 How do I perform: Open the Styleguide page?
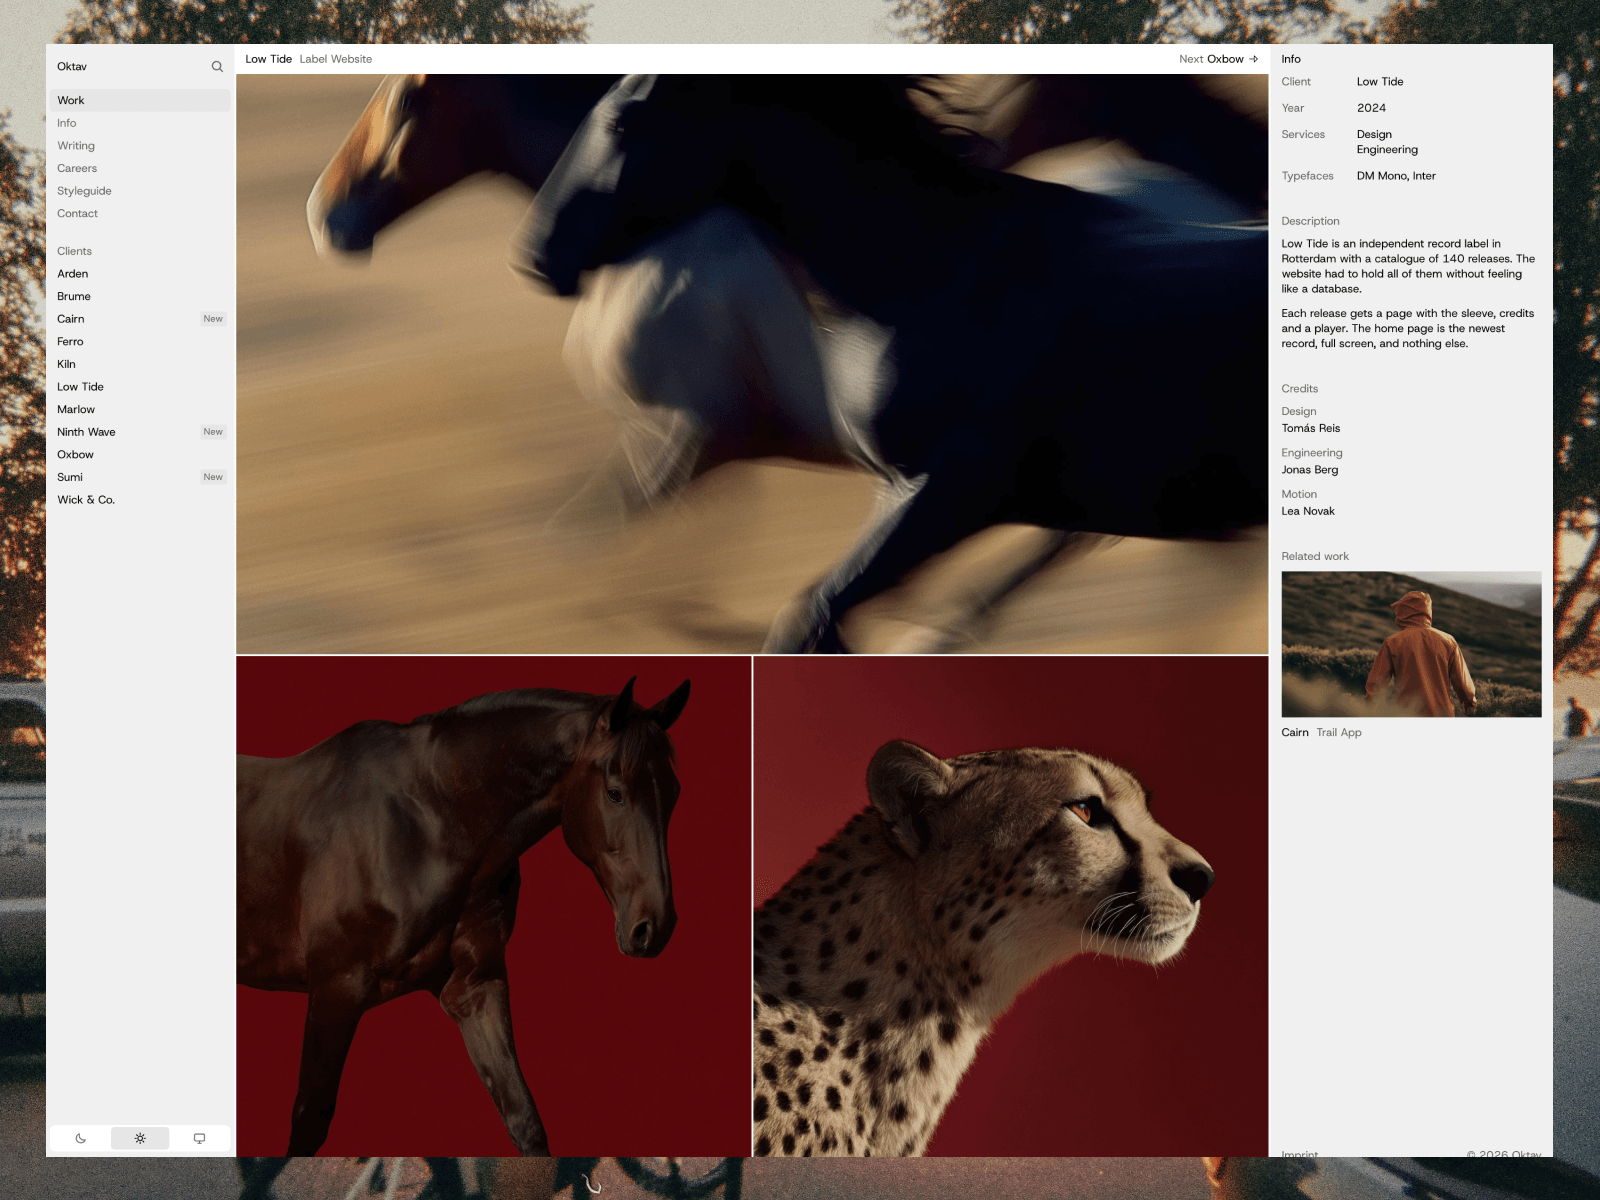140,191
